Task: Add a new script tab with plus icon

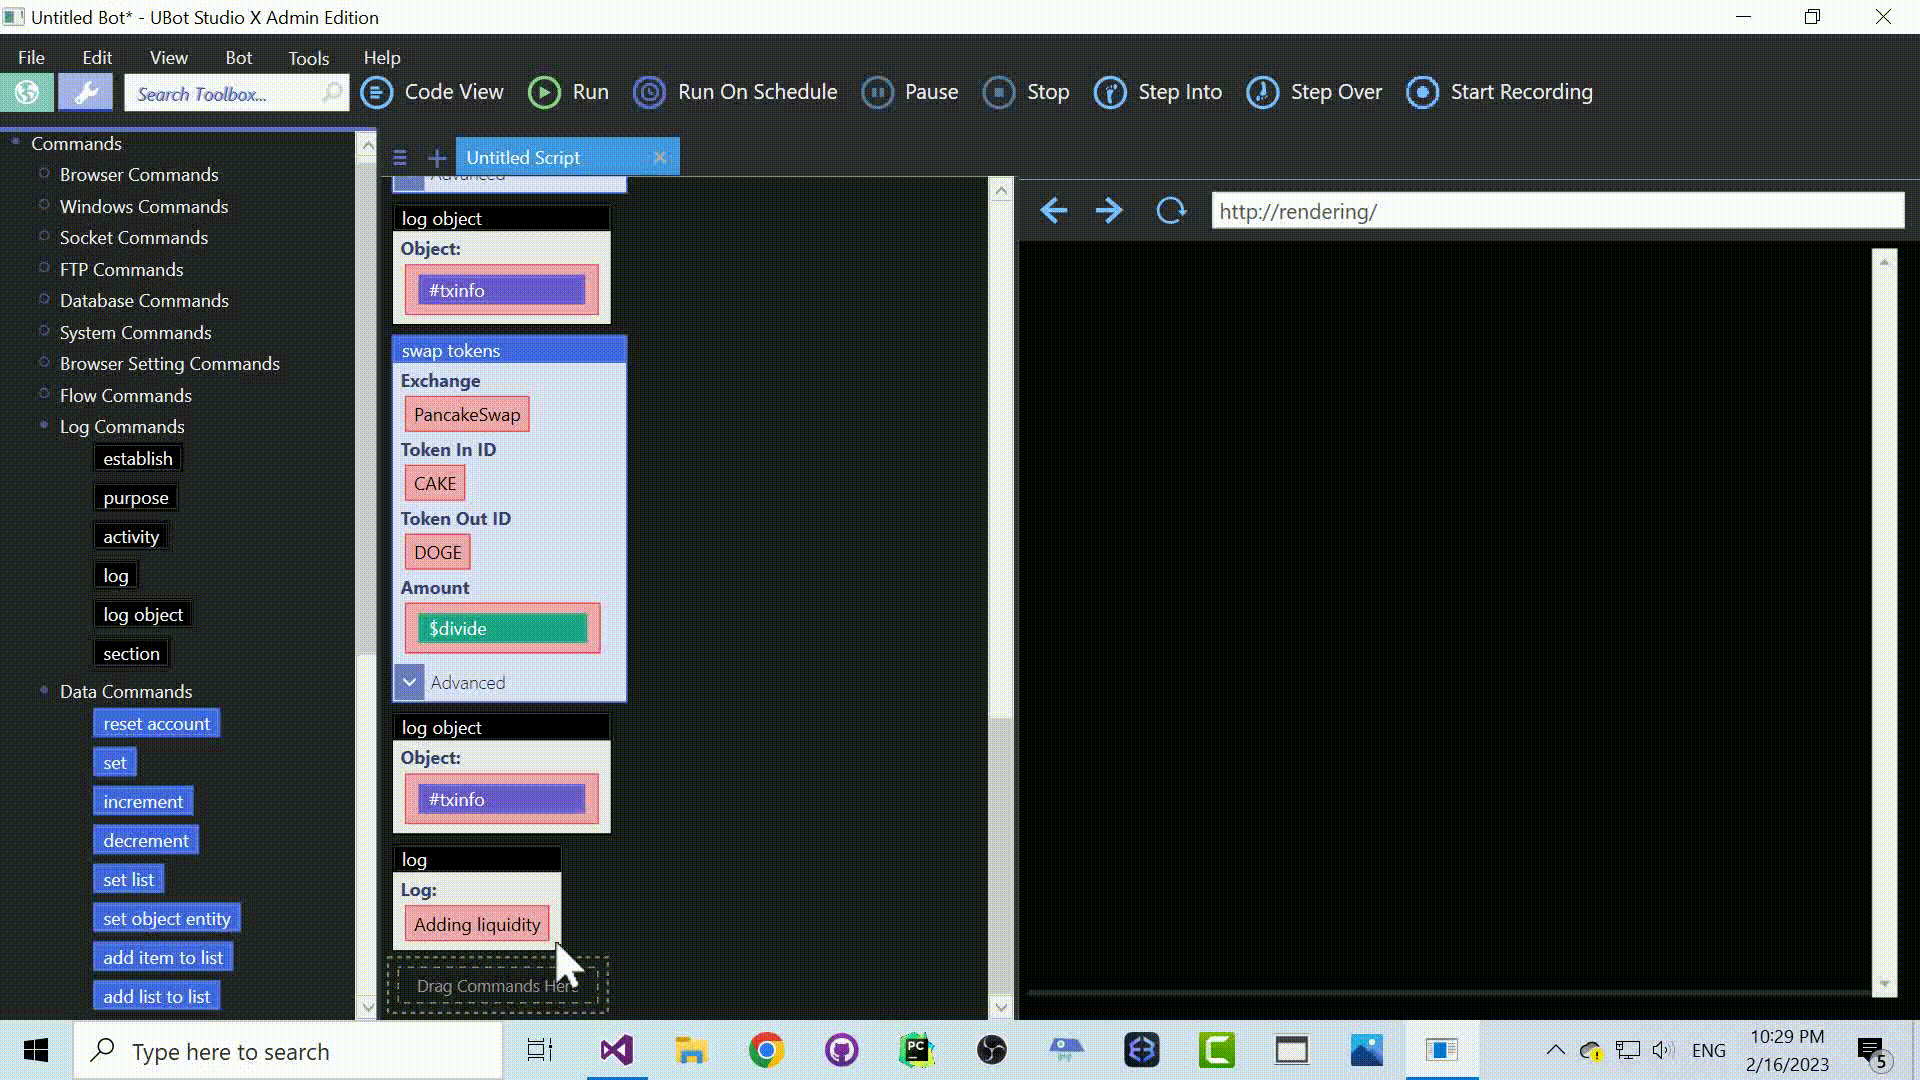Action: [x=437, y=158]
